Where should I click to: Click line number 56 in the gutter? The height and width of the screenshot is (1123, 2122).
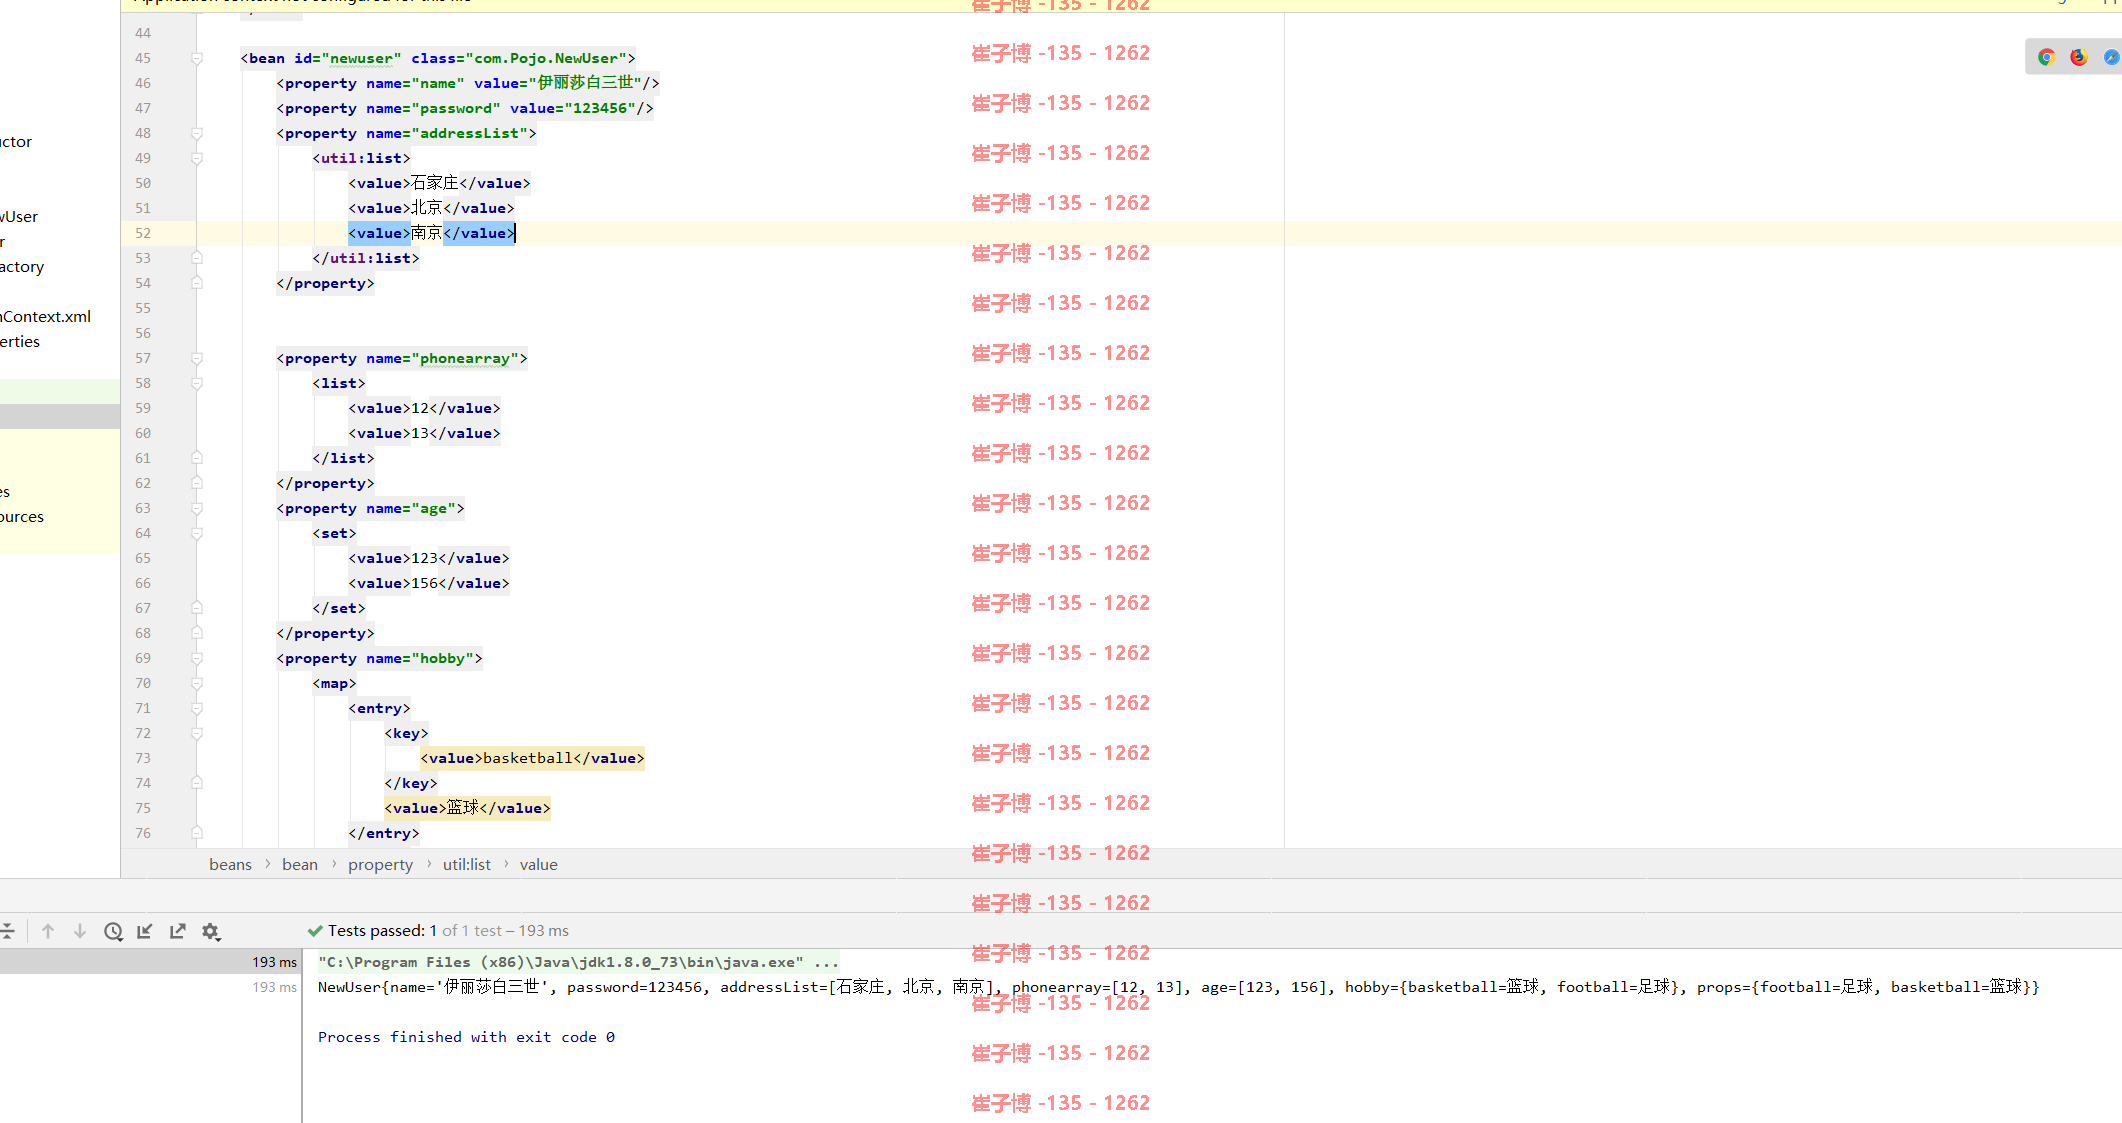(143, 333)
